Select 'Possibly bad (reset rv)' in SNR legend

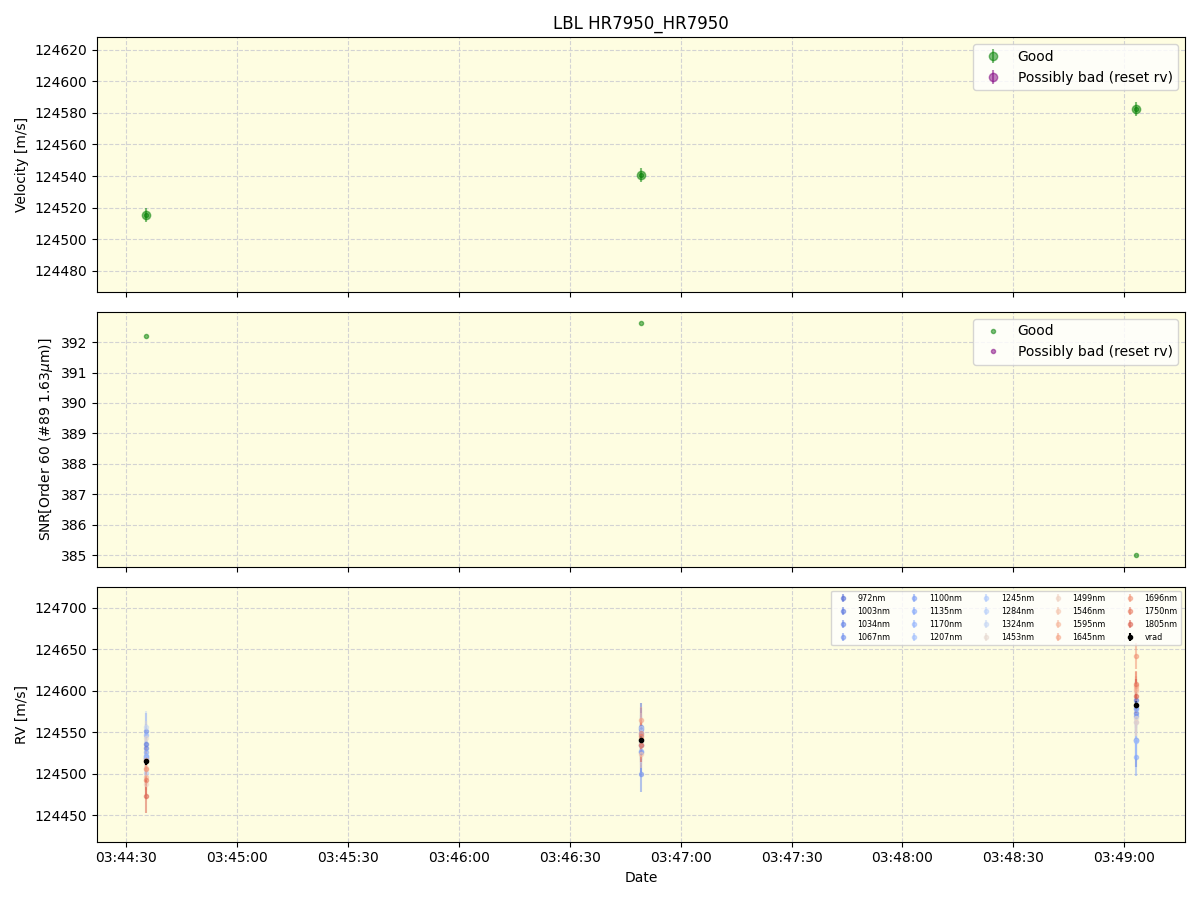1095,351
